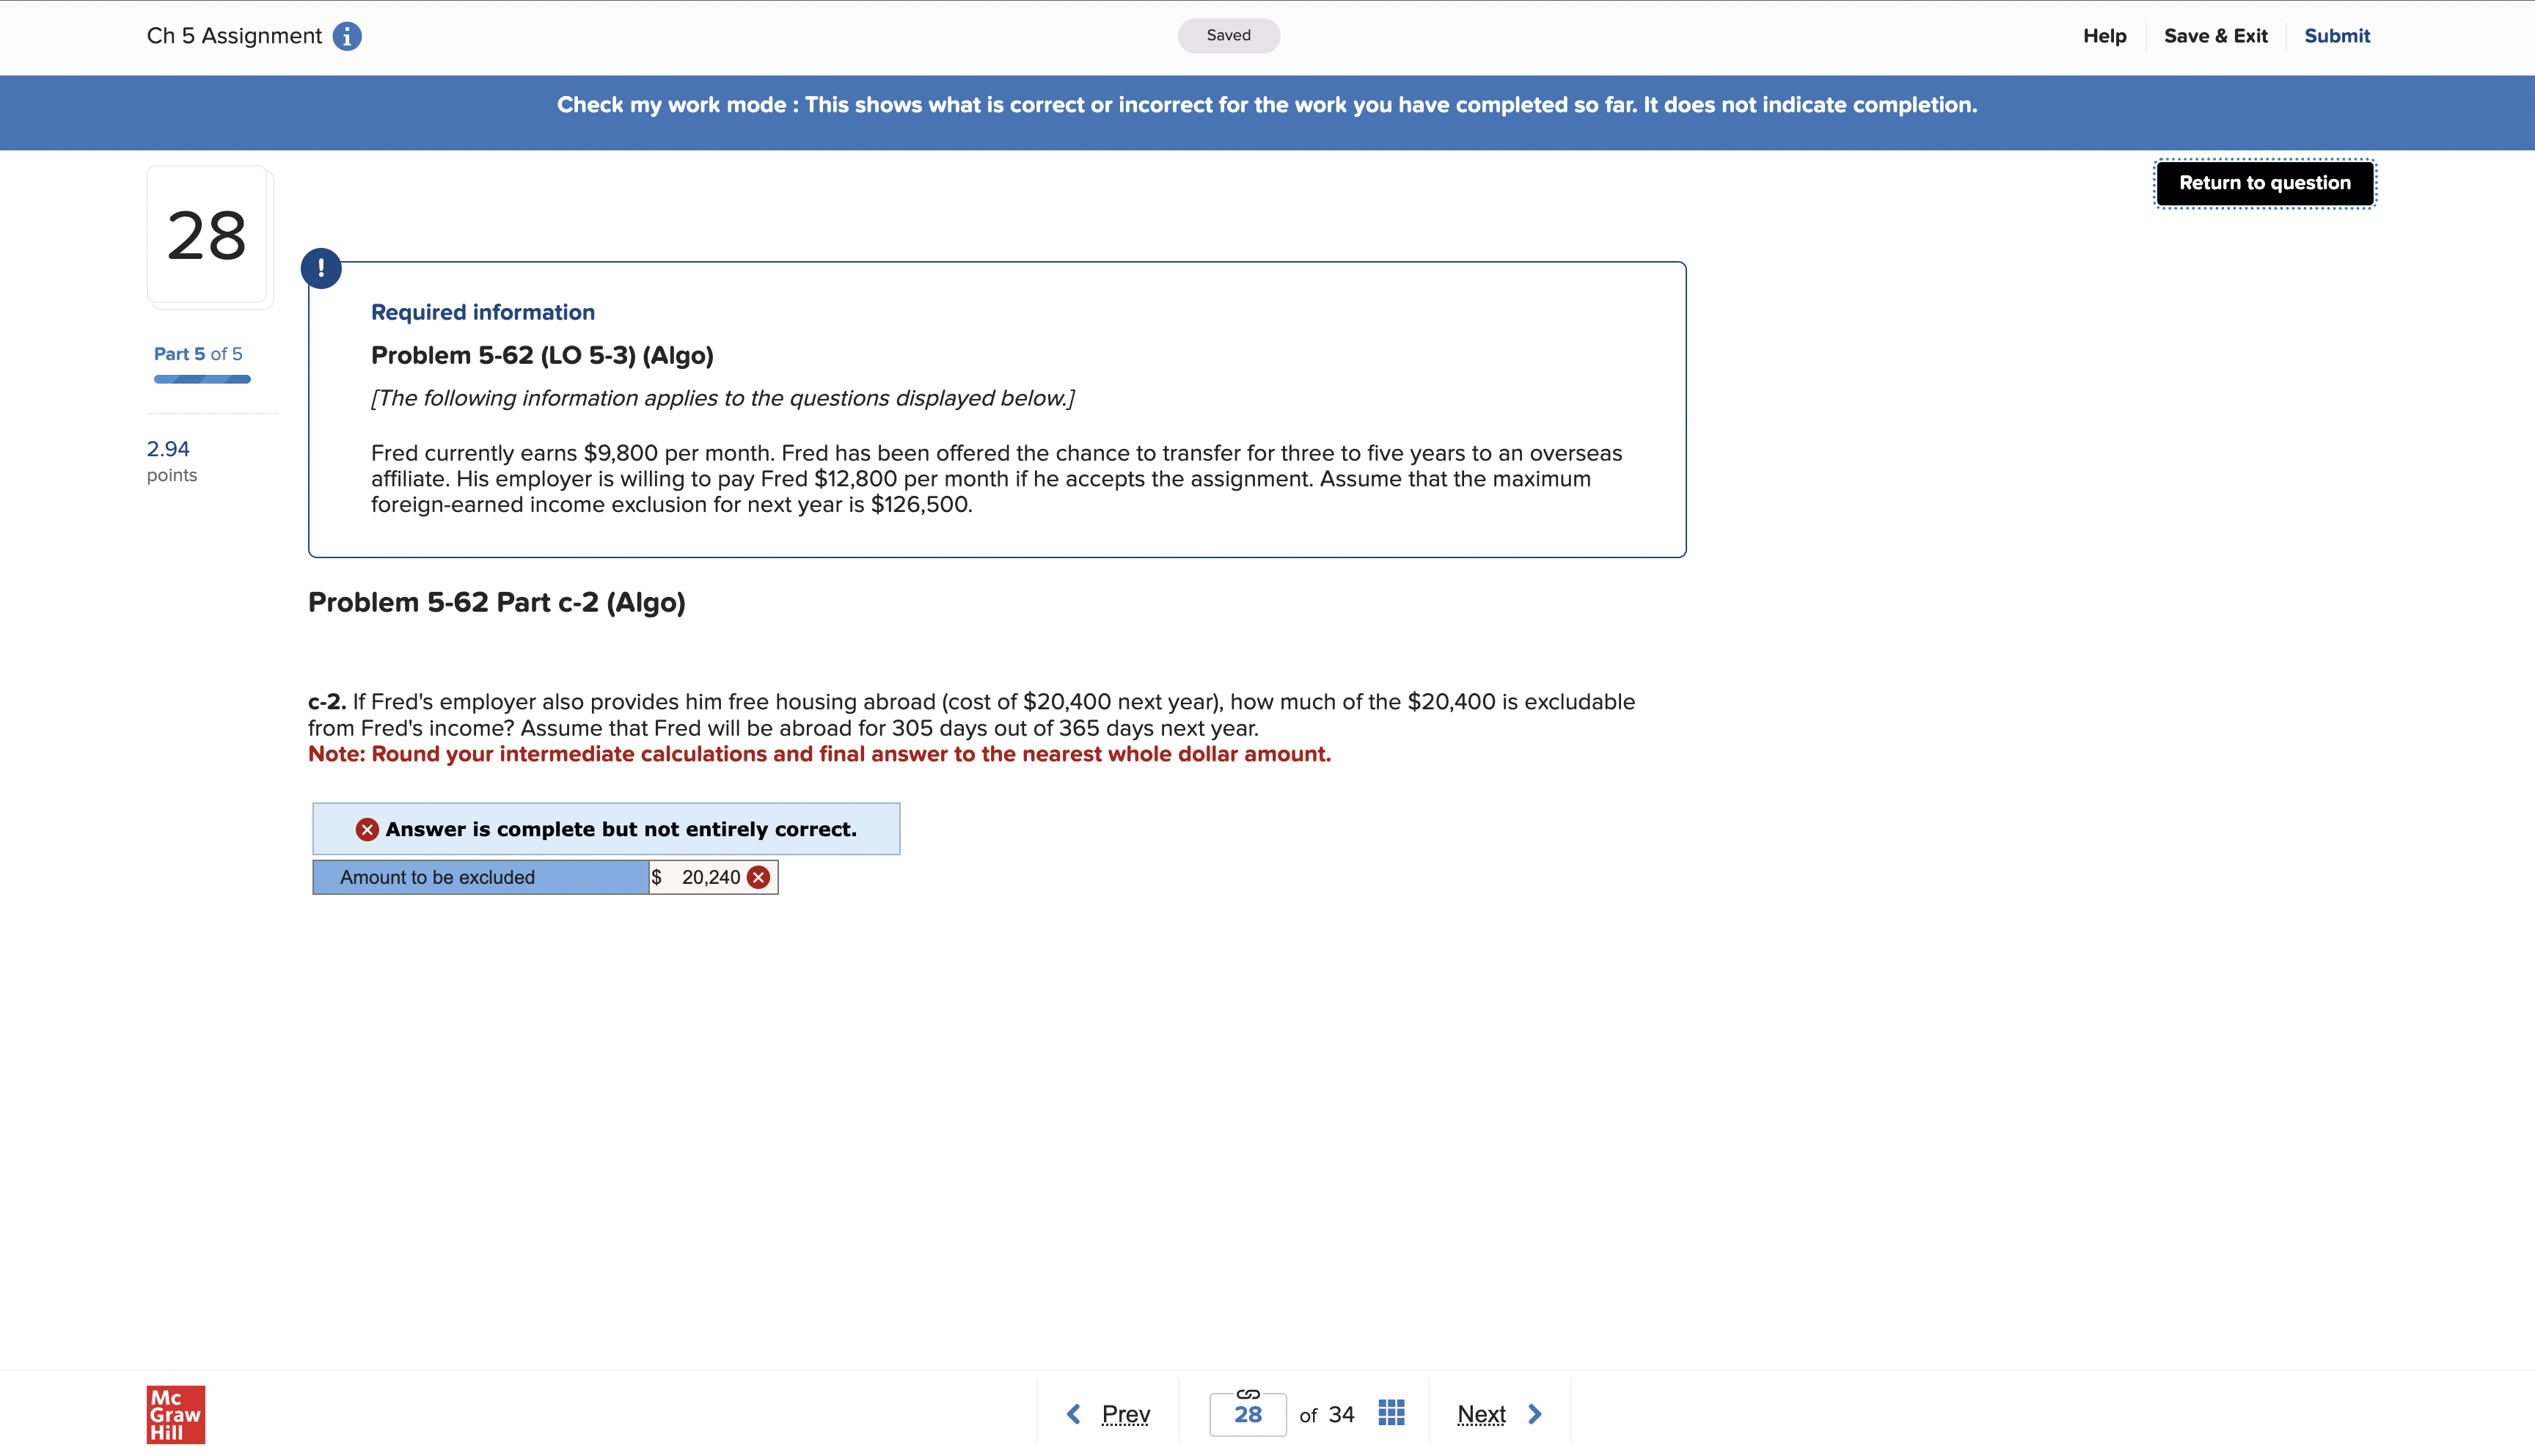Click the error X in the feedback banner
The height and width of the screenshot is (1456, 2535).
click(367, 828)
